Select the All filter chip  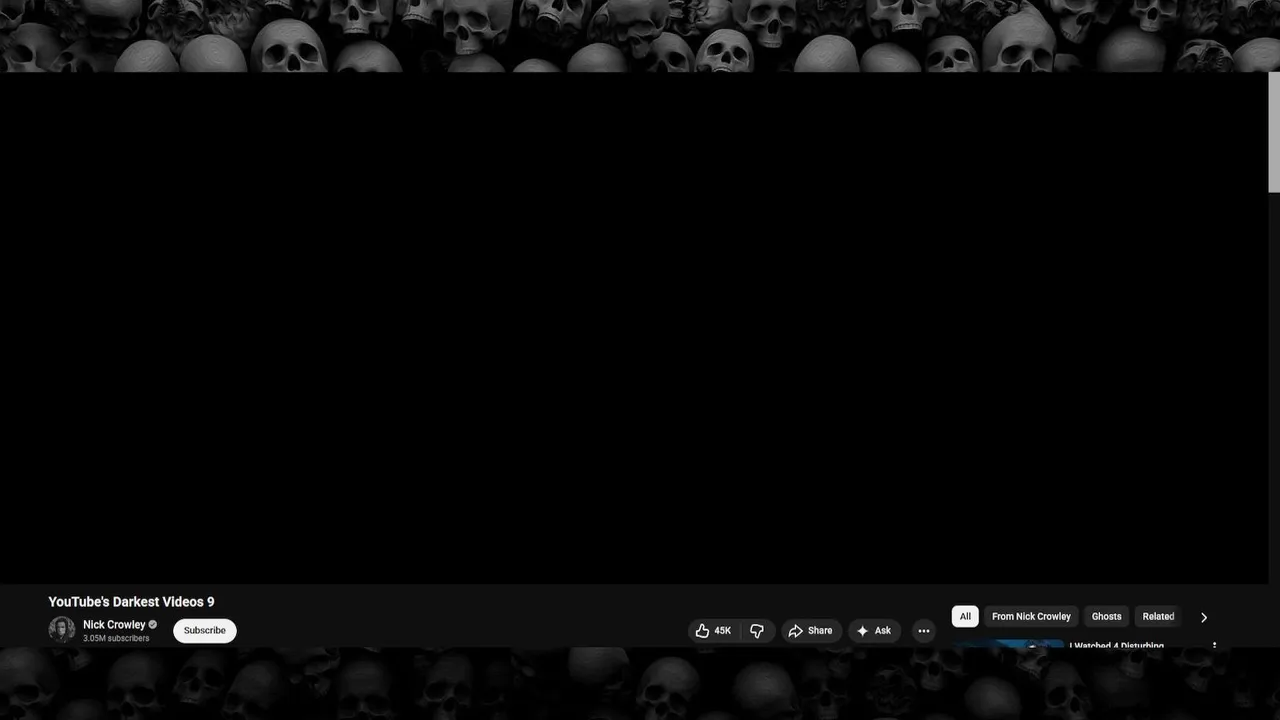point(965,617)
